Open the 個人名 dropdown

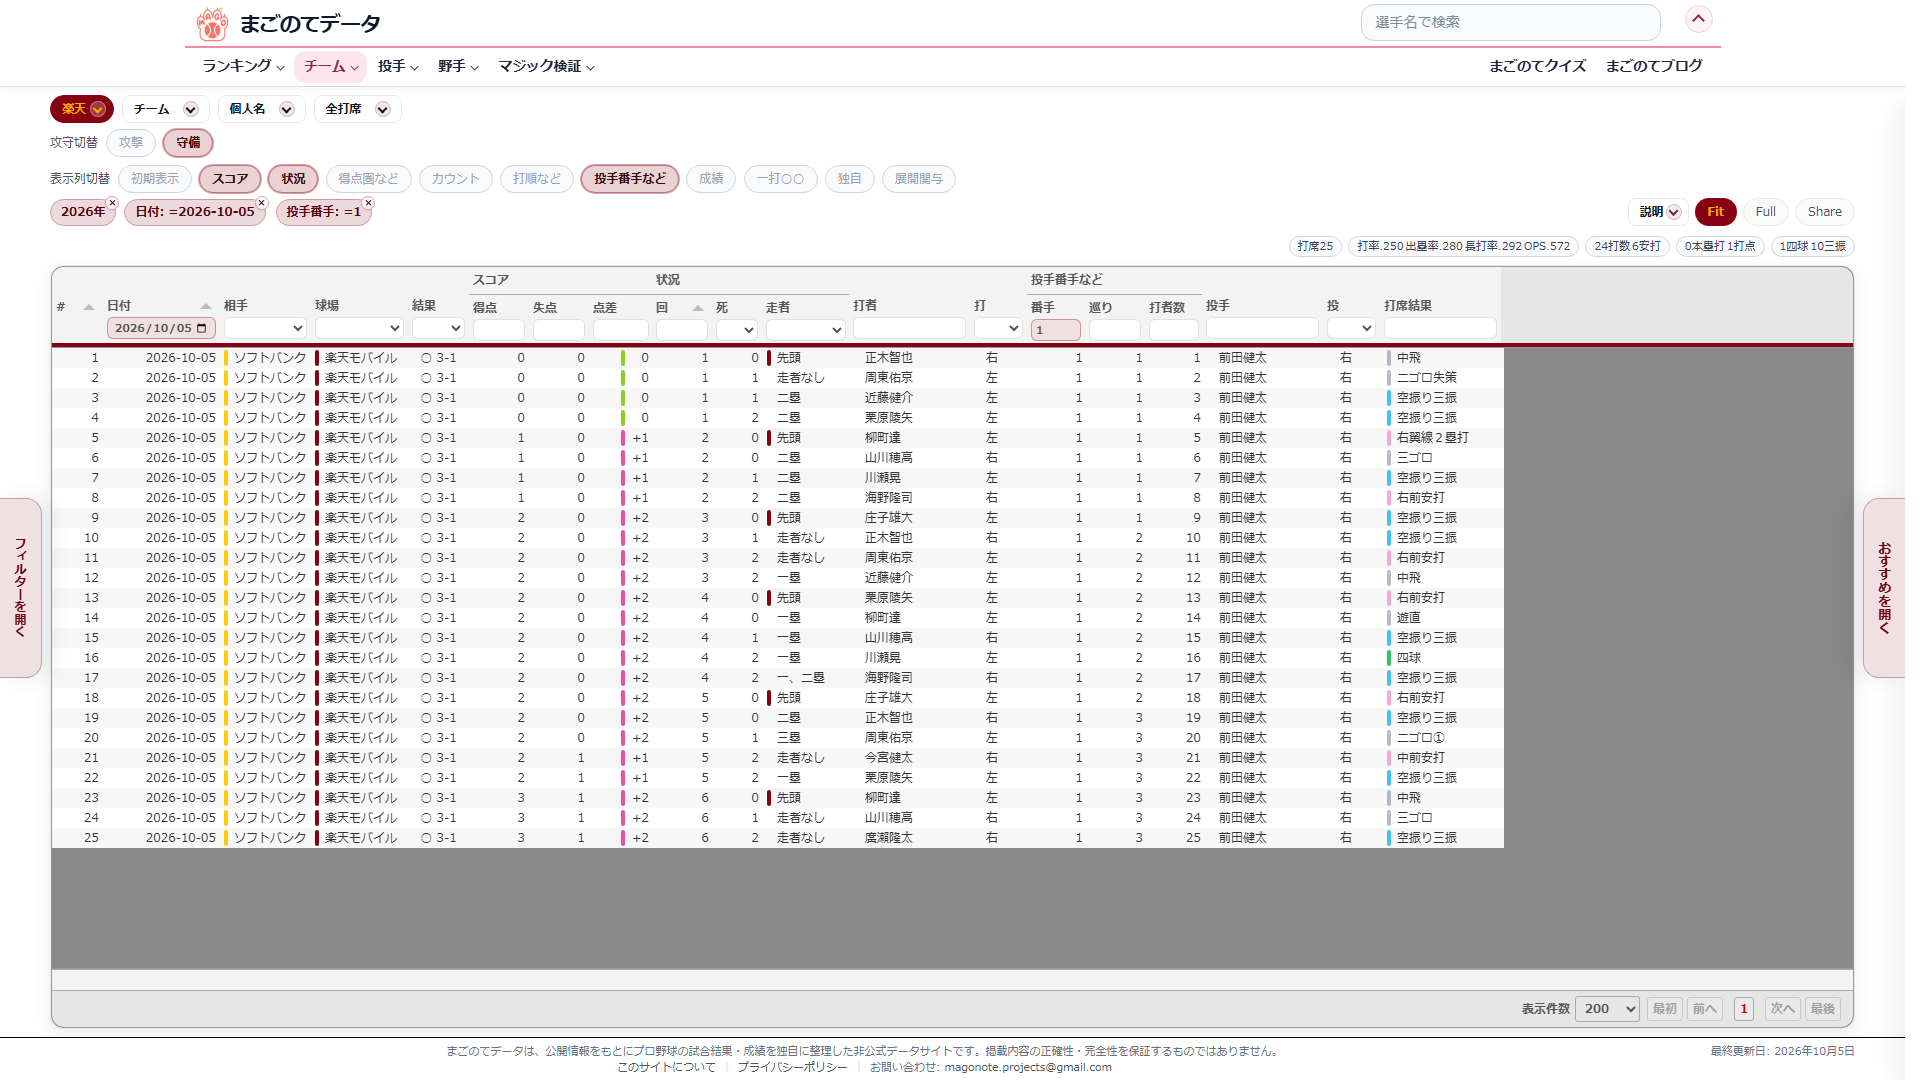(262, 109)
